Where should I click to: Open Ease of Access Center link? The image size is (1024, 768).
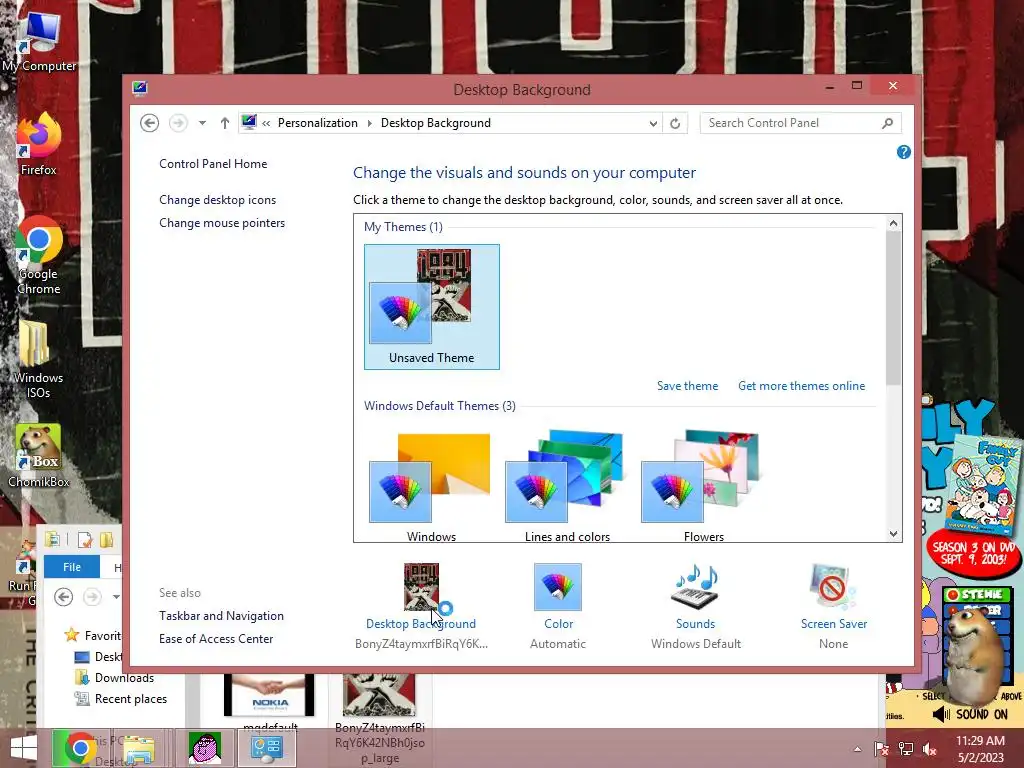coord(216,639)
